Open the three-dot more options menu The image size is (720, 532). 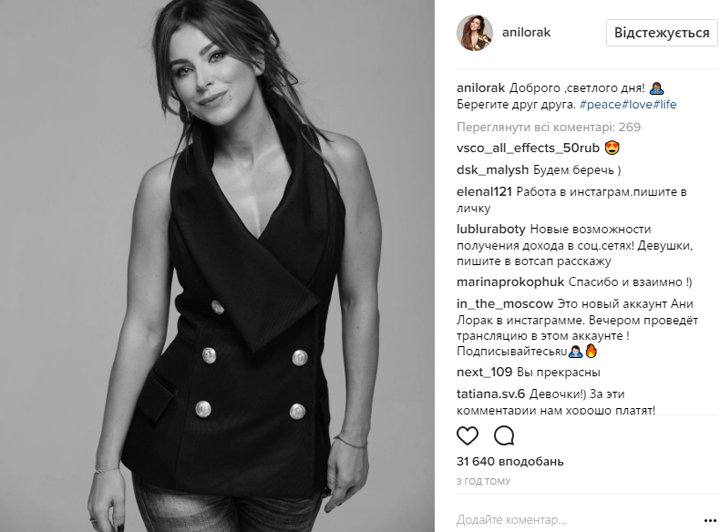tap(710, 521)
